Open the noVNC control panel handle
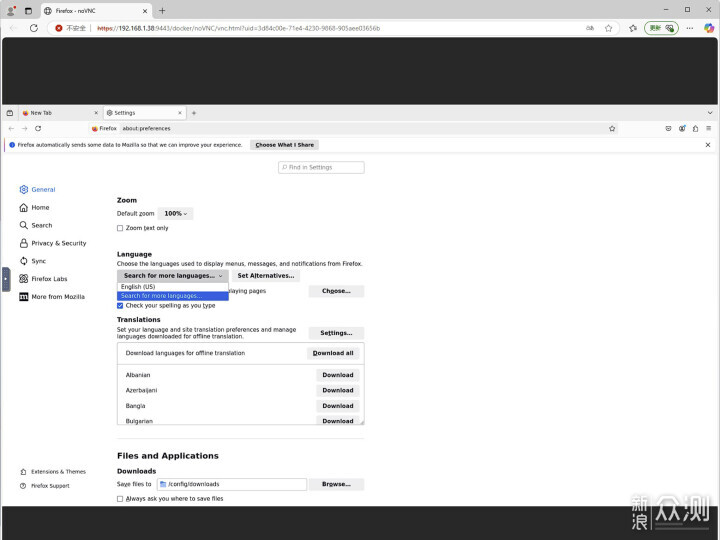 6,279
